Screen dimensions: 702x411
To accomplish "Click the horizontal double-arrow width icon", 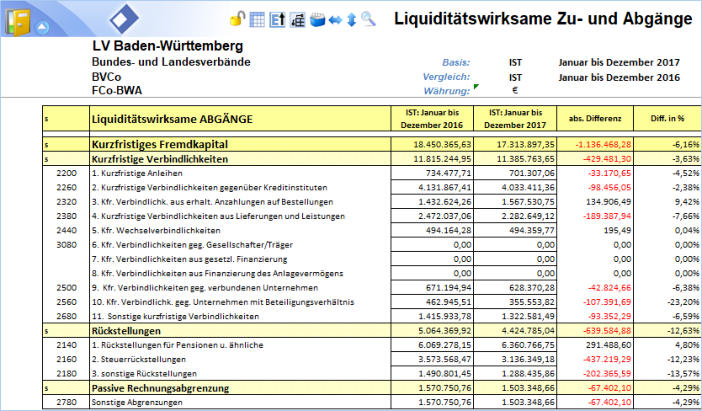I will [x=335, y=19].
